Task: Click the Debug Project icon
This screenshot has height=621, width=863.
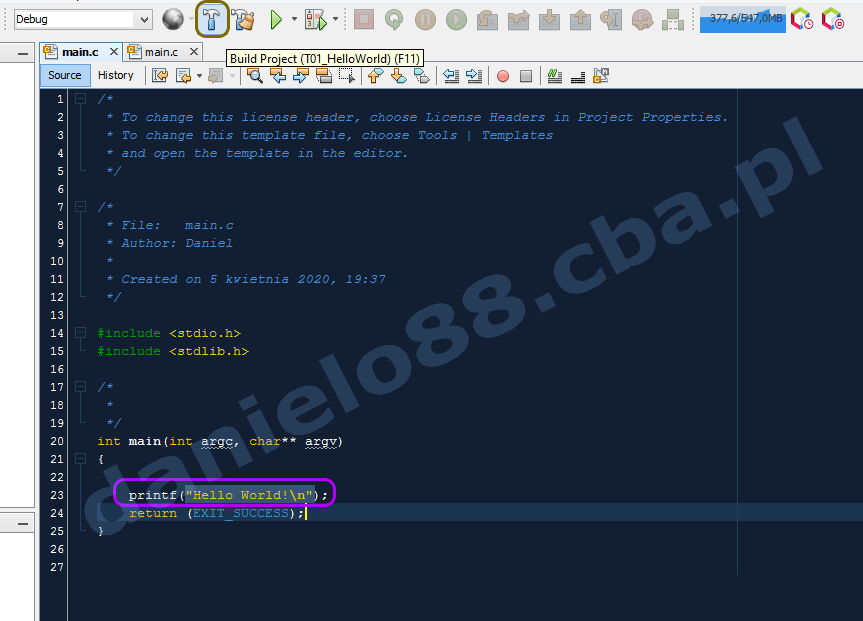Action: coord(315,19)
